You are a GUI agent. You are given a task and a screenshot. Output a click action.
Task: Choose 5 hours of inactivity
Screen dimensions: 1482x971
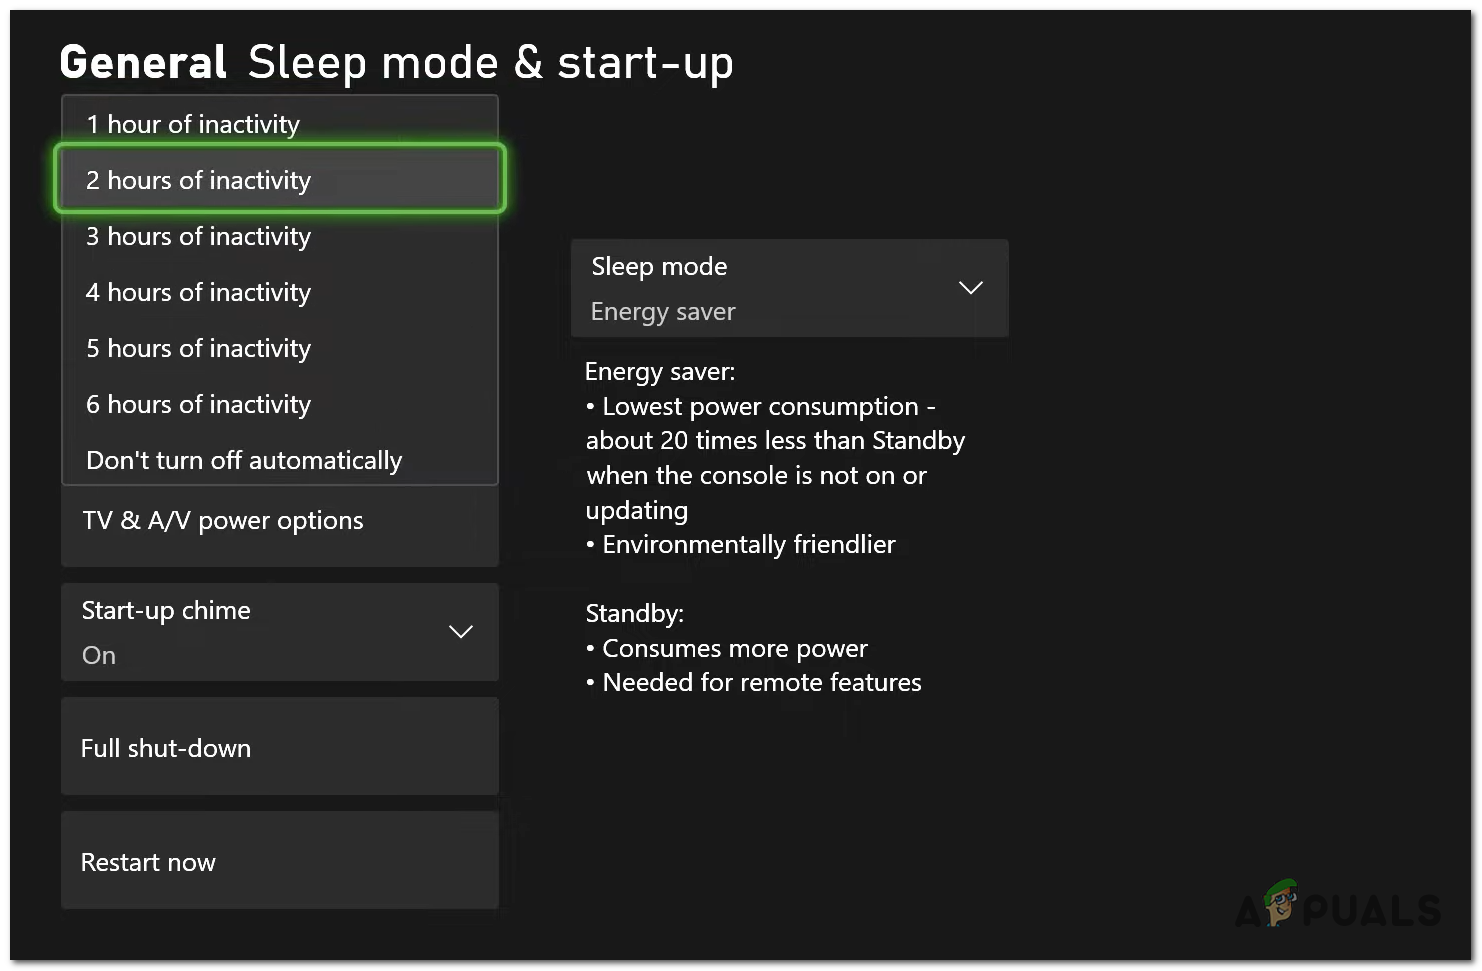[198, 348]
